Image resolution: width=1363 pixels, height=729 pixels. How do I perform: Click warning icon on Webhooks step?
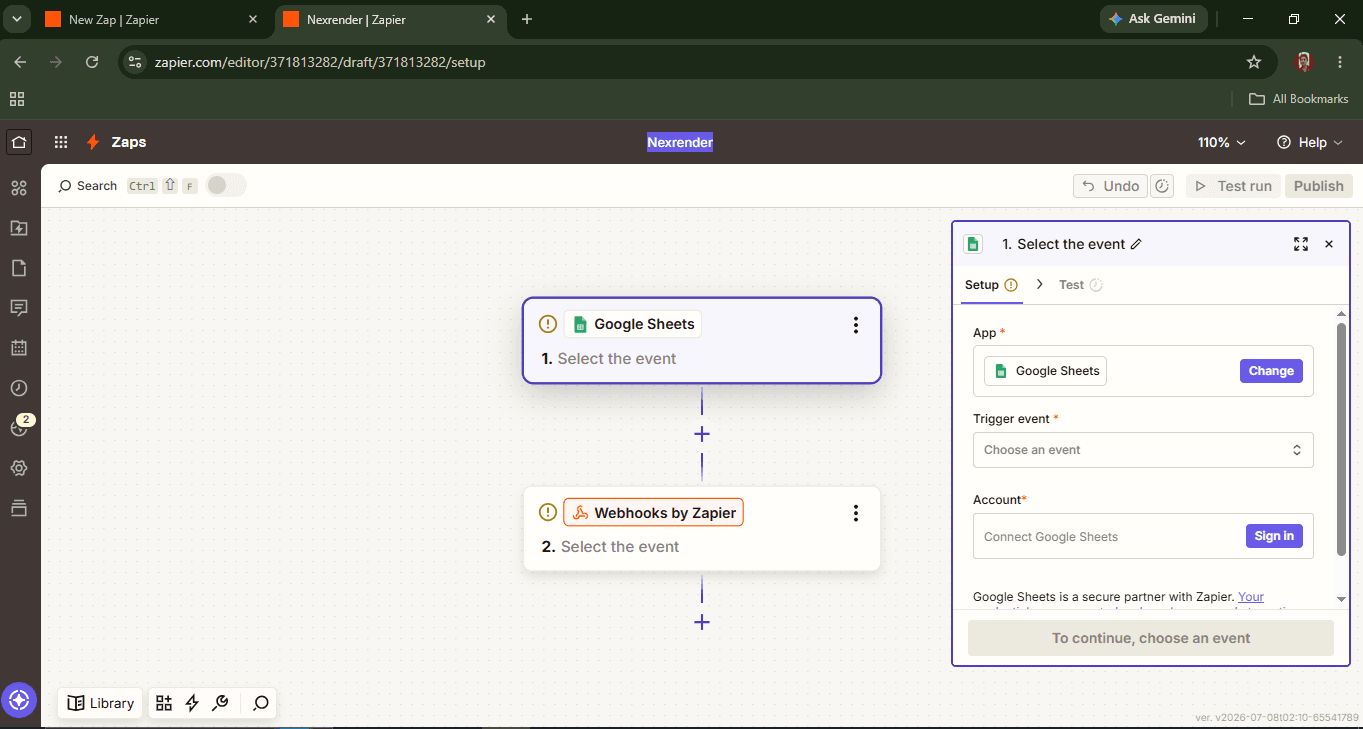(x=548, y=512)
